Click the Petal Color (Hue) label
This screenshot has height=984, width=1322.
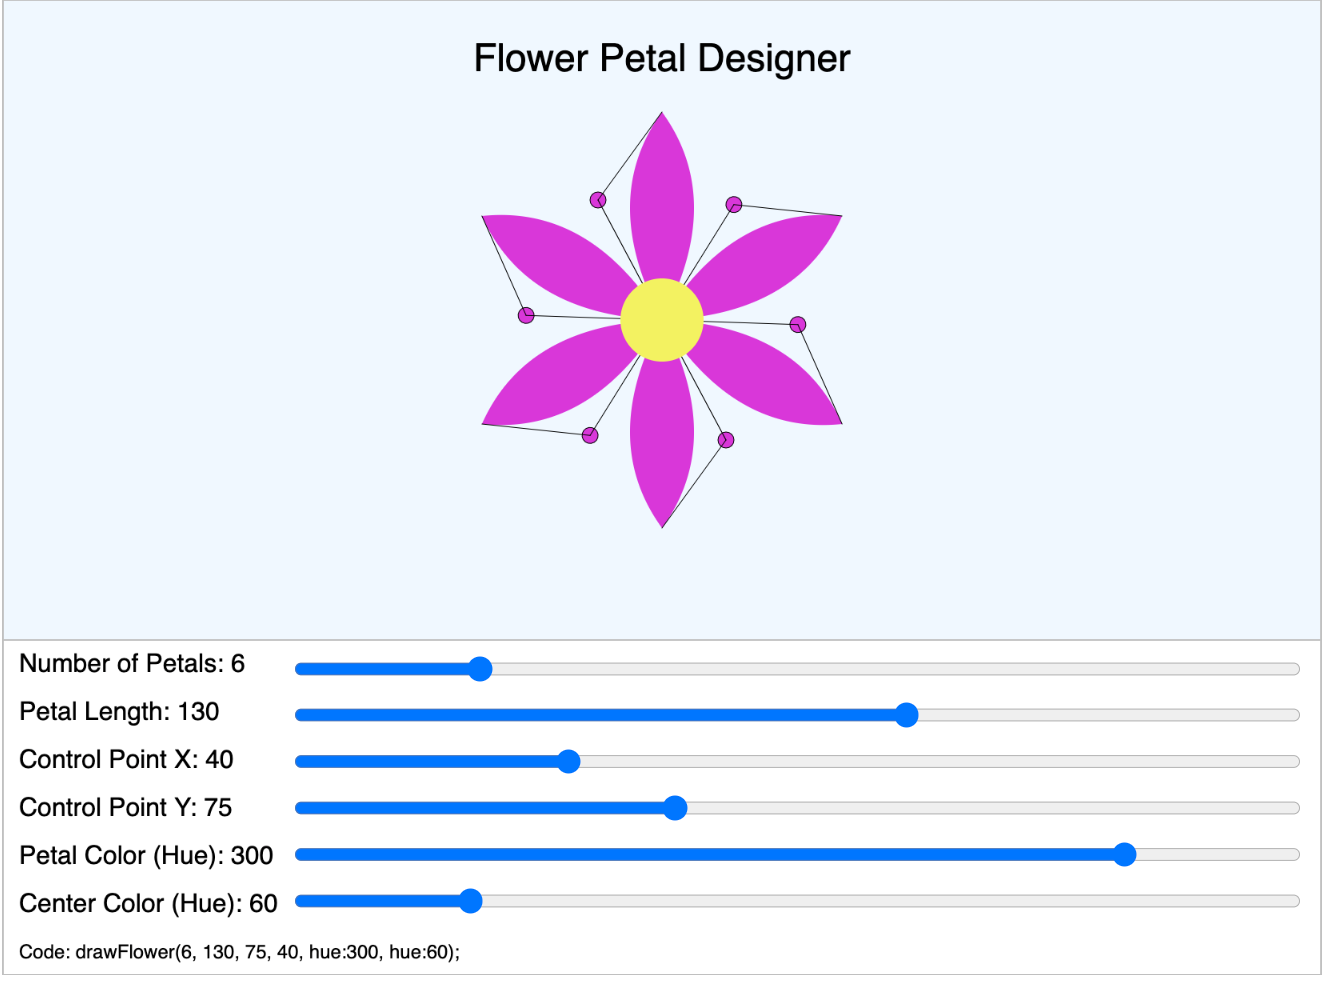coord(145,855)
